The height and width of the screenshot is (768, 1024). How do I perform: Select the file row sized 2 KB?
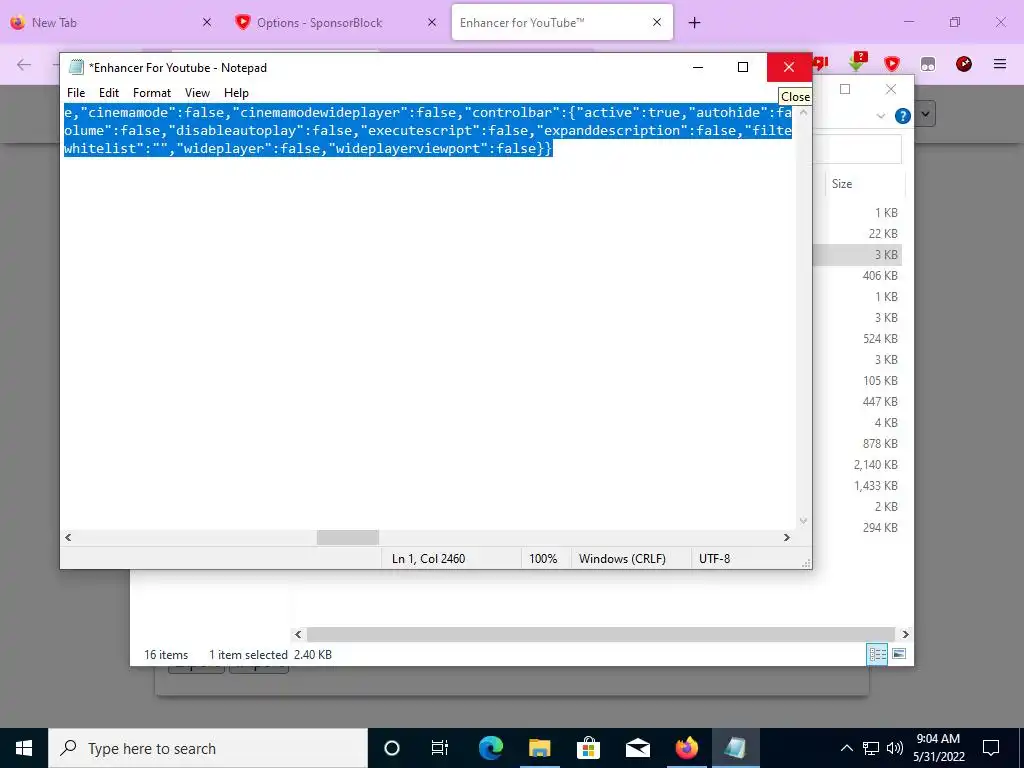(858, 506)
